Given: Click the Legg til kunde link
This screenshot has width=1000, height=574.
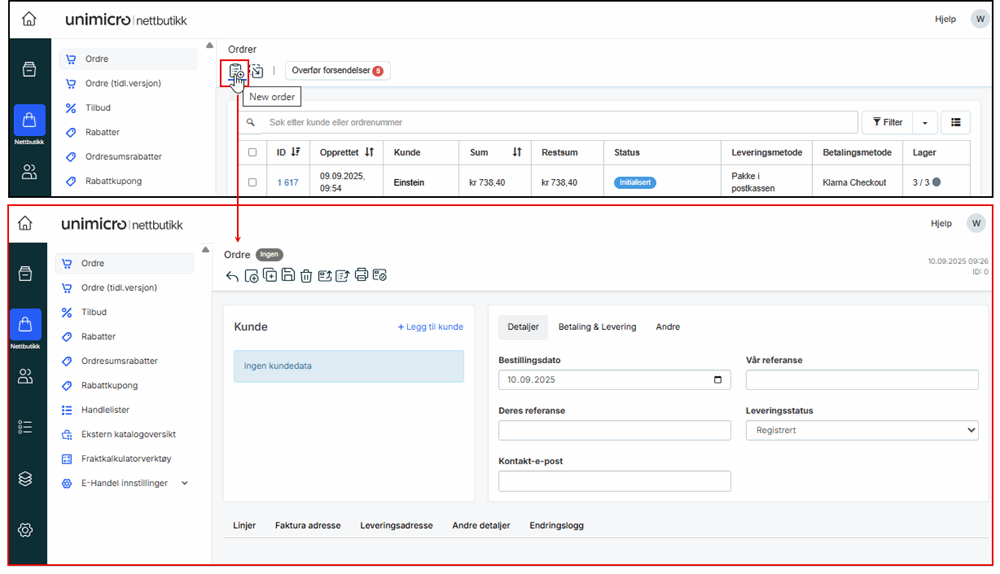Looking at the screenshot, I should click(x=430, y=327).
